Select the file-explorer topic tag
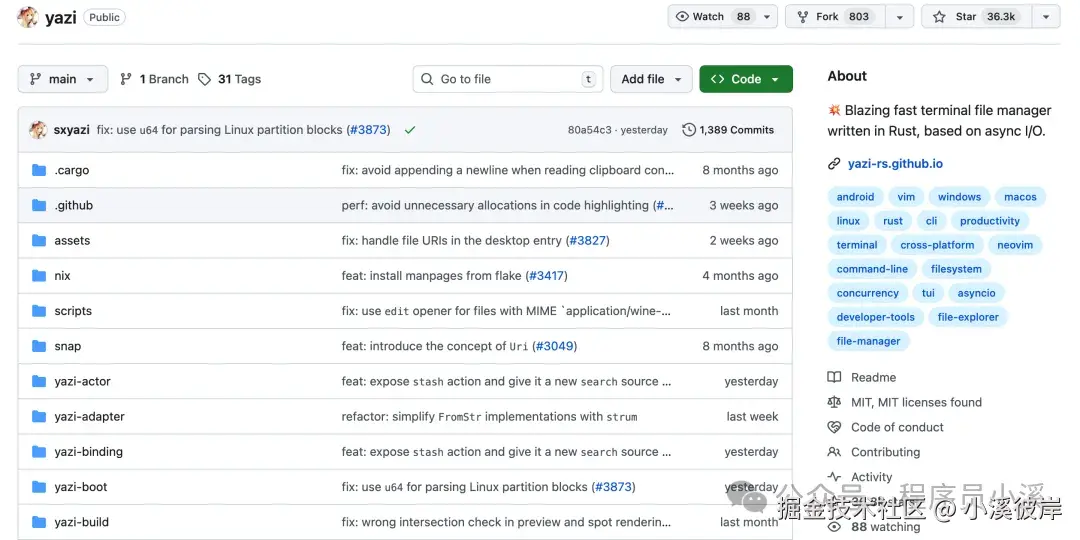 coord(968,318)
